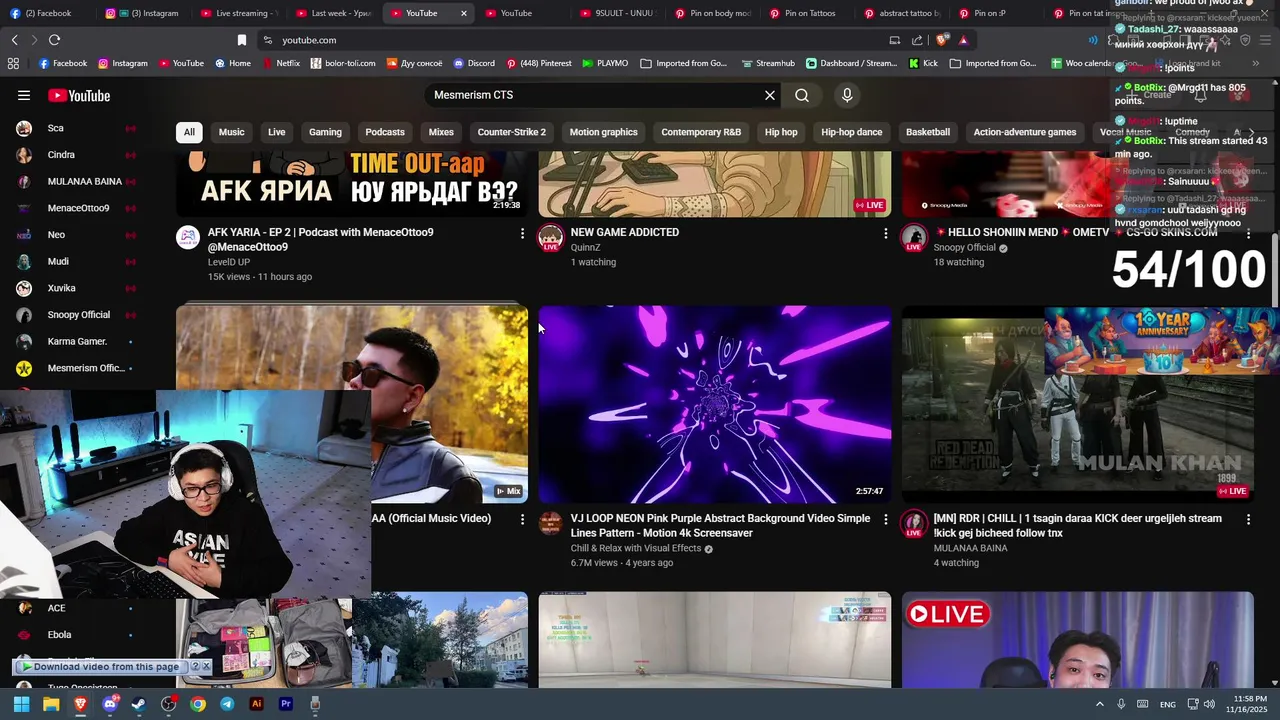The width and height of the screenshot is (1280, 720).
Task: Select the Gaming filter chip
Action: [x=325, y=132]
